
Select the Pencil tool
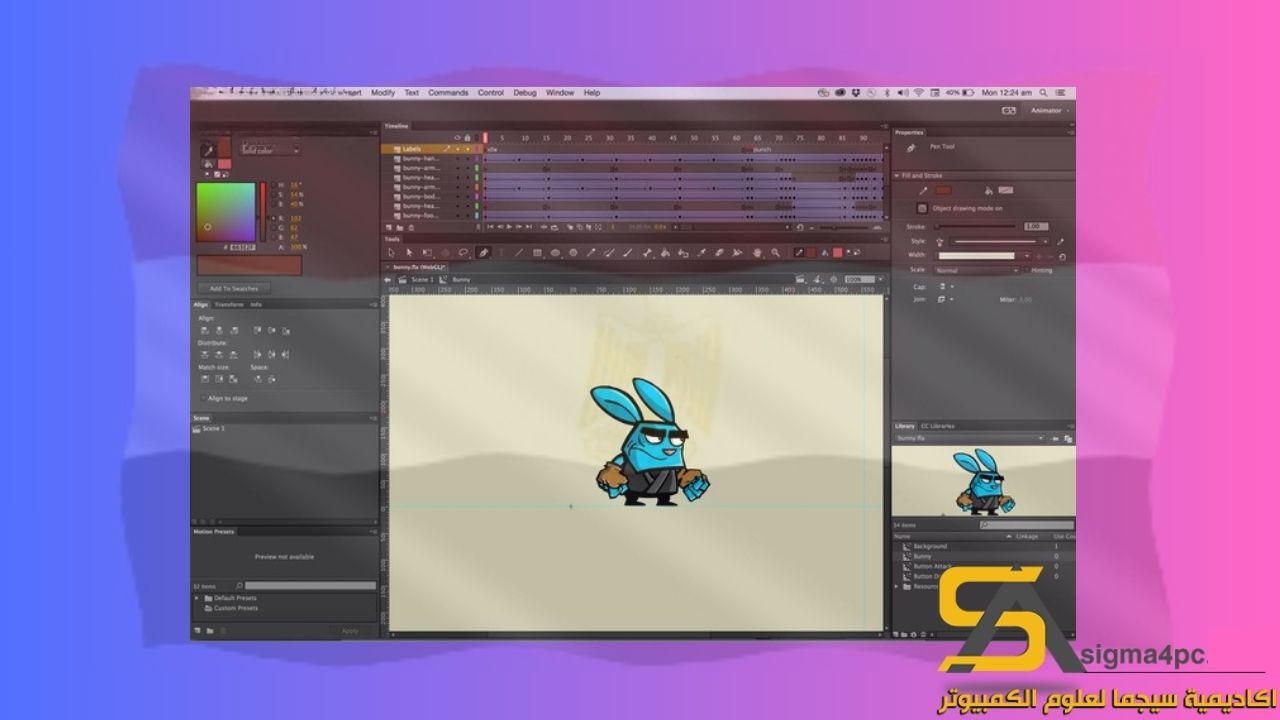591,253
